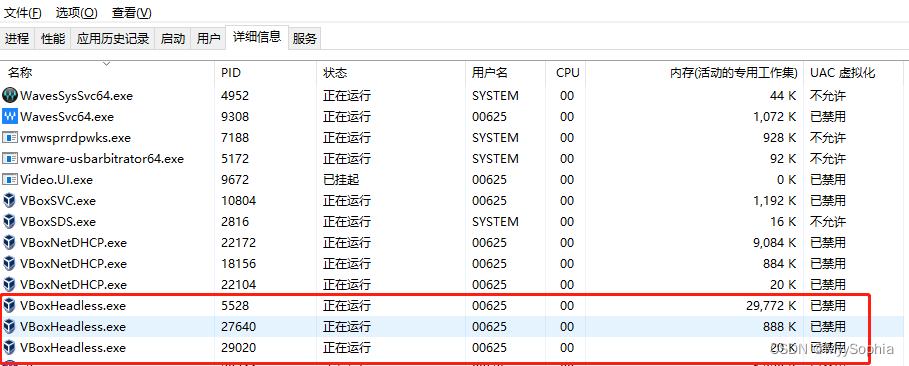Viewport: 909px width, 366px height.
Task: Open the 查看(V) menu
Action: click(x=132, y=12)
